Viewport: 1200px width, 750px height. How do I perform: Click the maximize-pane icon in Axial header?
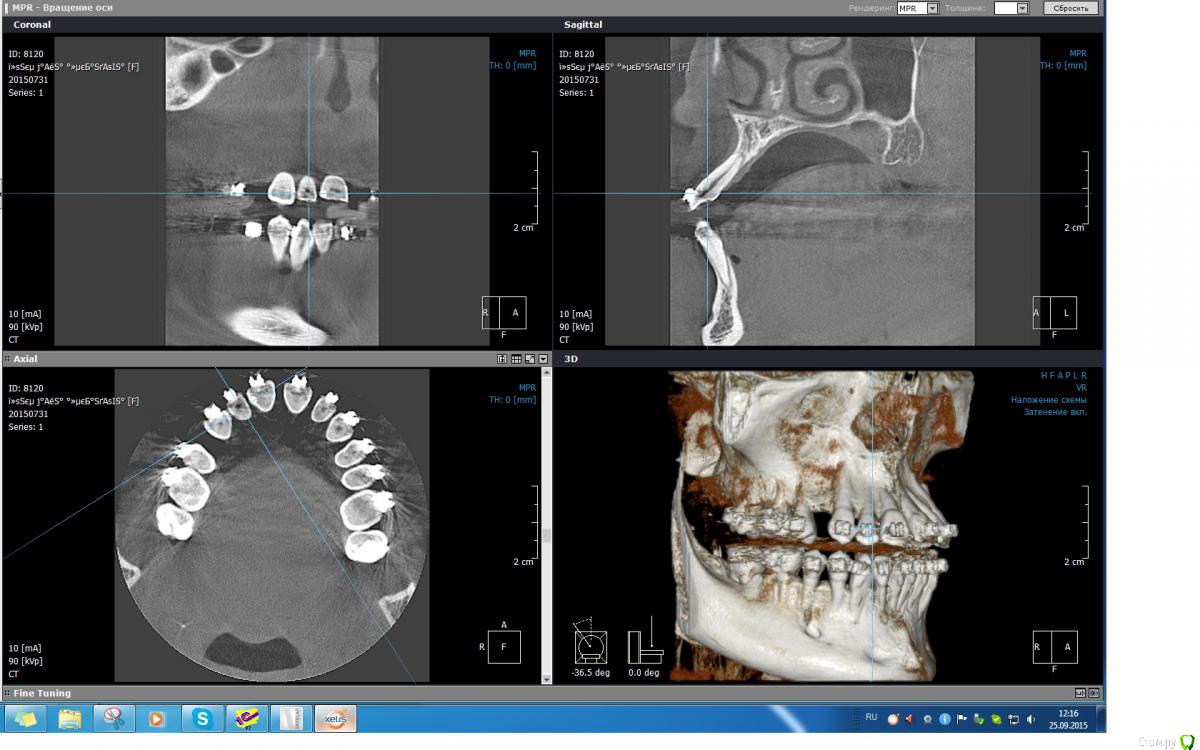click(x=529, y=358)
